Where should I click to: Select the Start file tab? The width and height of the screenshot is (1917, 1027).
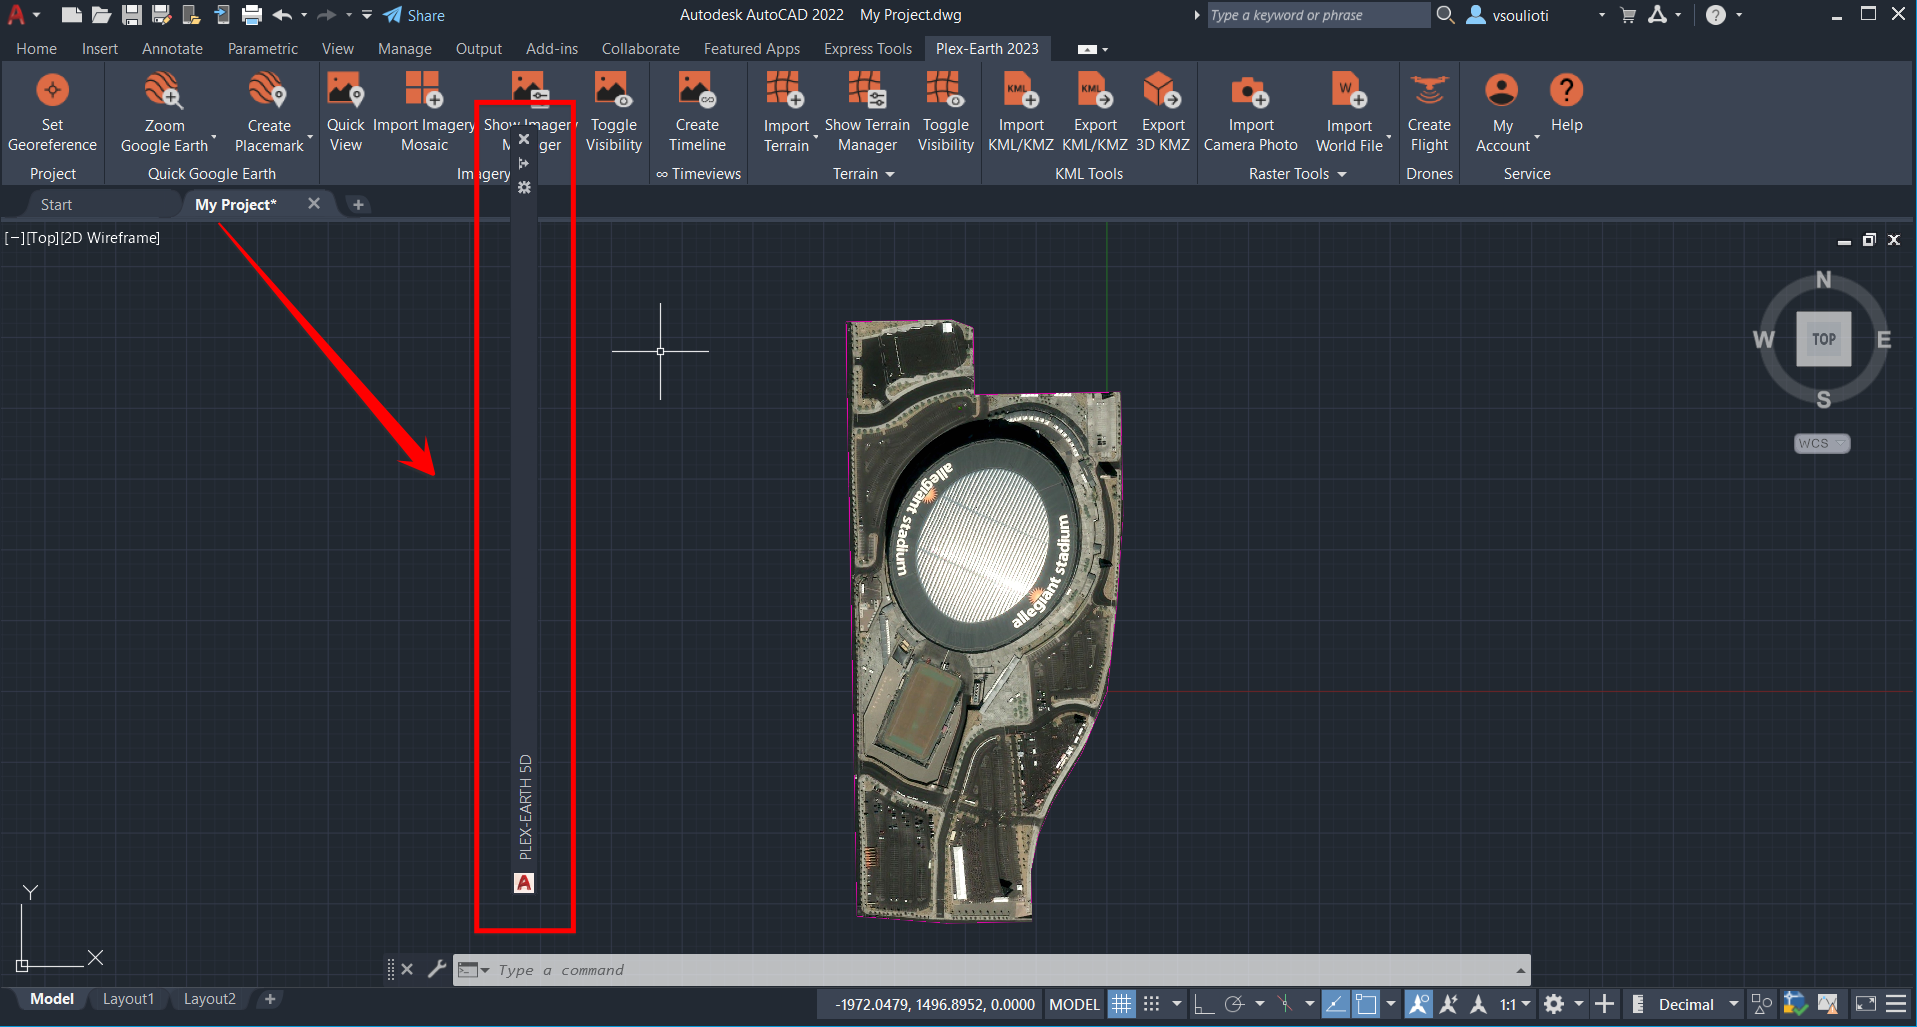(56, 204)
